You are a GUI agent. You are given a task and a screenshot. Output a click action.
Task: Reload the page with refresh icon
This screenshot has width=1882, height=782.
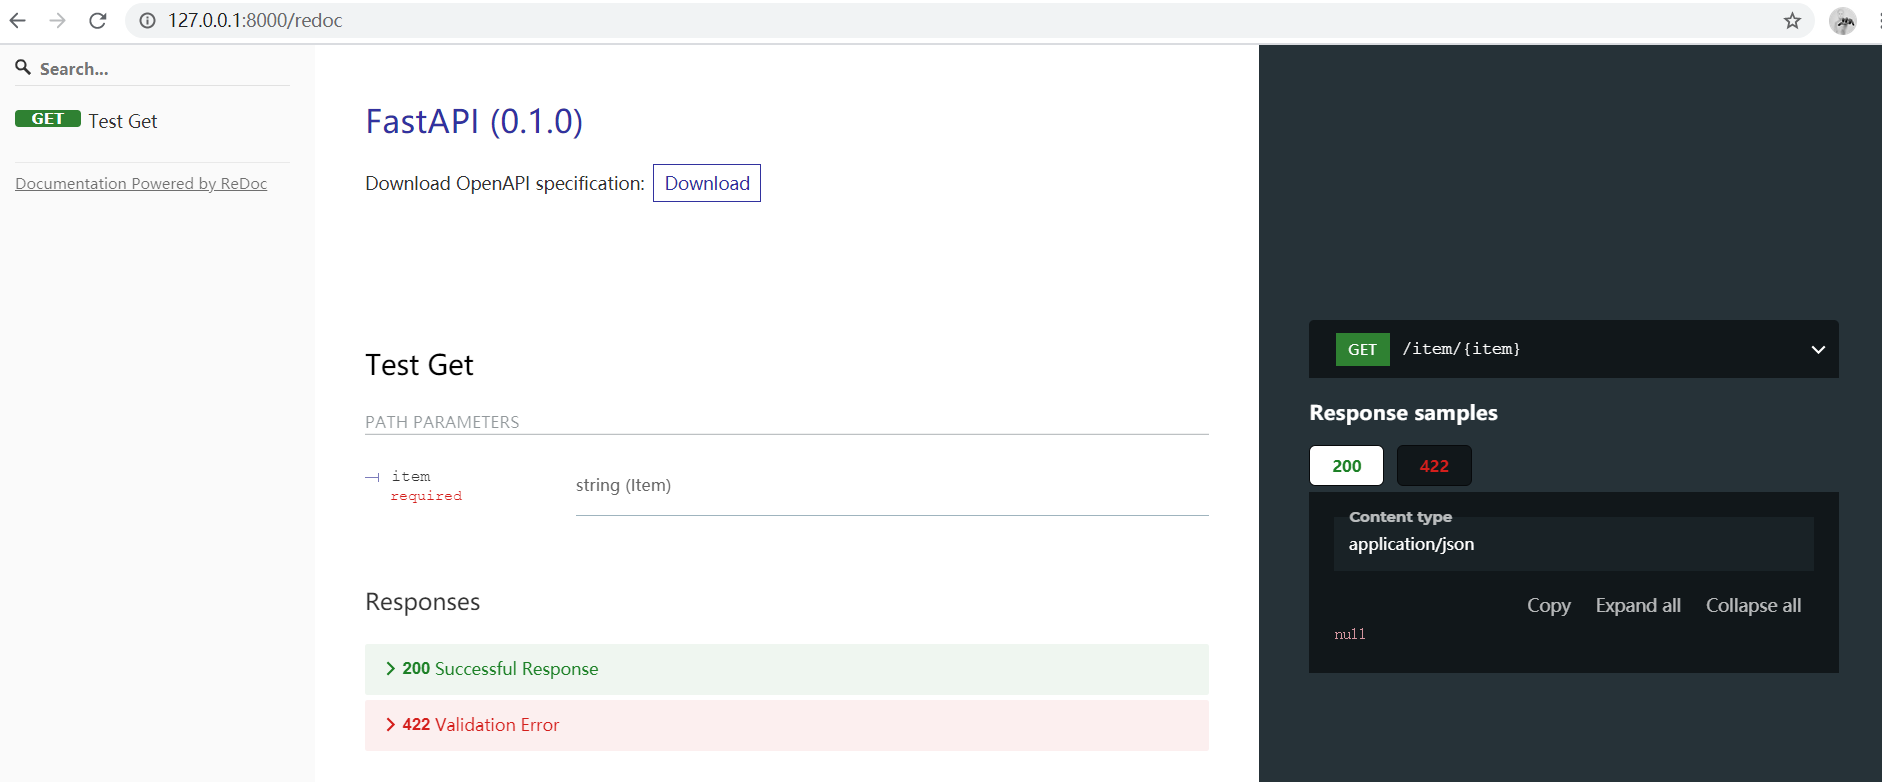tap(98, 20)
